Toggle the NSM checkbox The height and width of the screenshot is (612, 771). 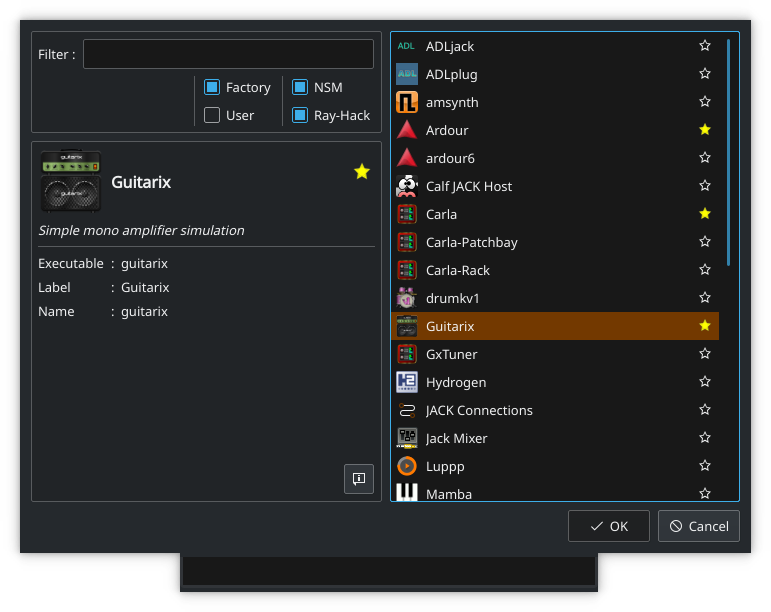[300, 87]
